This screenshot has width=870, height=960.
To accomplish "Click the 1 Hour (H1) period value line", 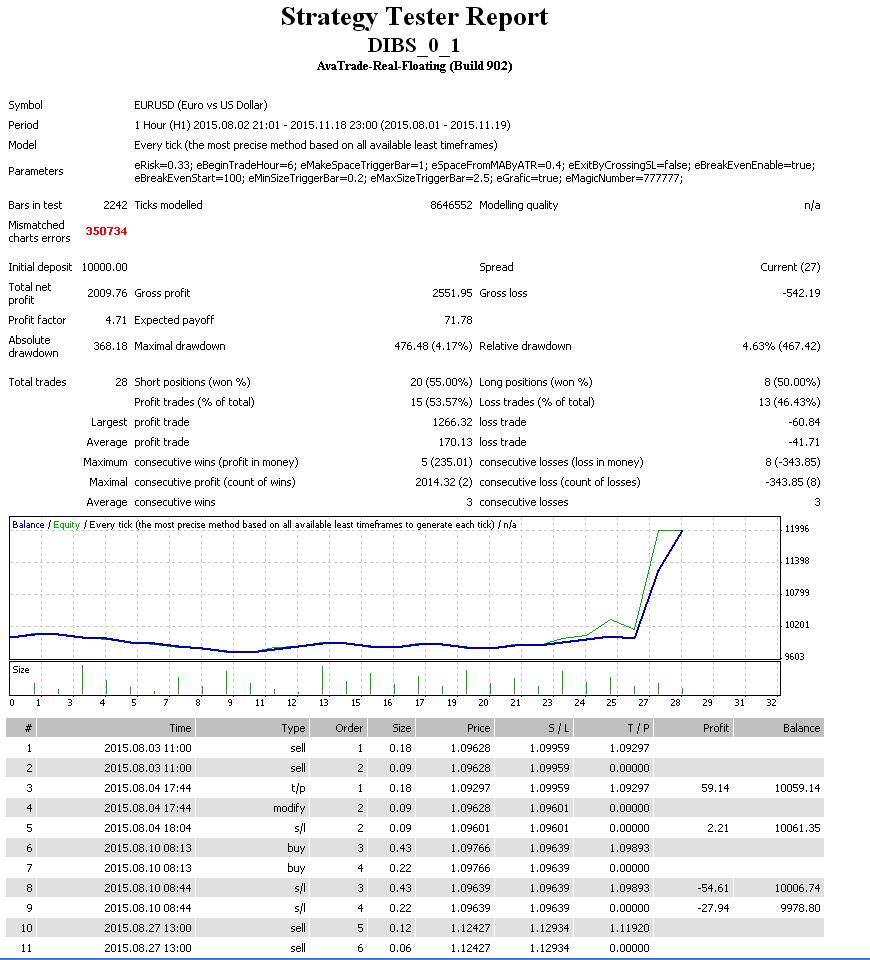I will click(322, 125).
